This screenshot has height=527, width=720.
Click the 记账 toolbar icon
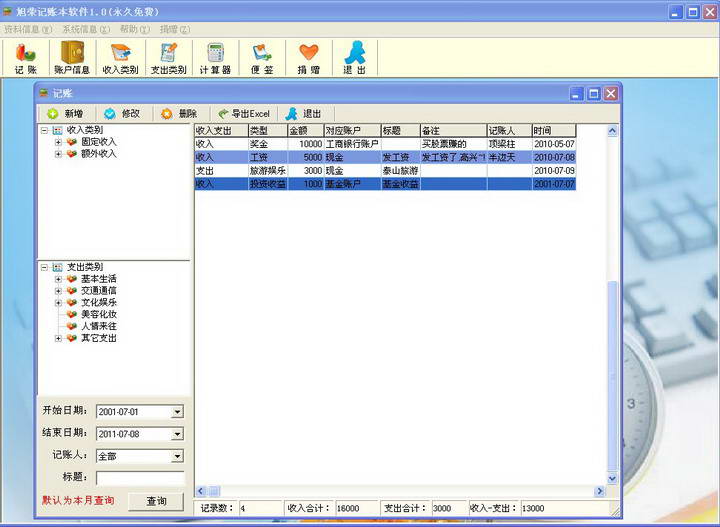click(25, 58)
